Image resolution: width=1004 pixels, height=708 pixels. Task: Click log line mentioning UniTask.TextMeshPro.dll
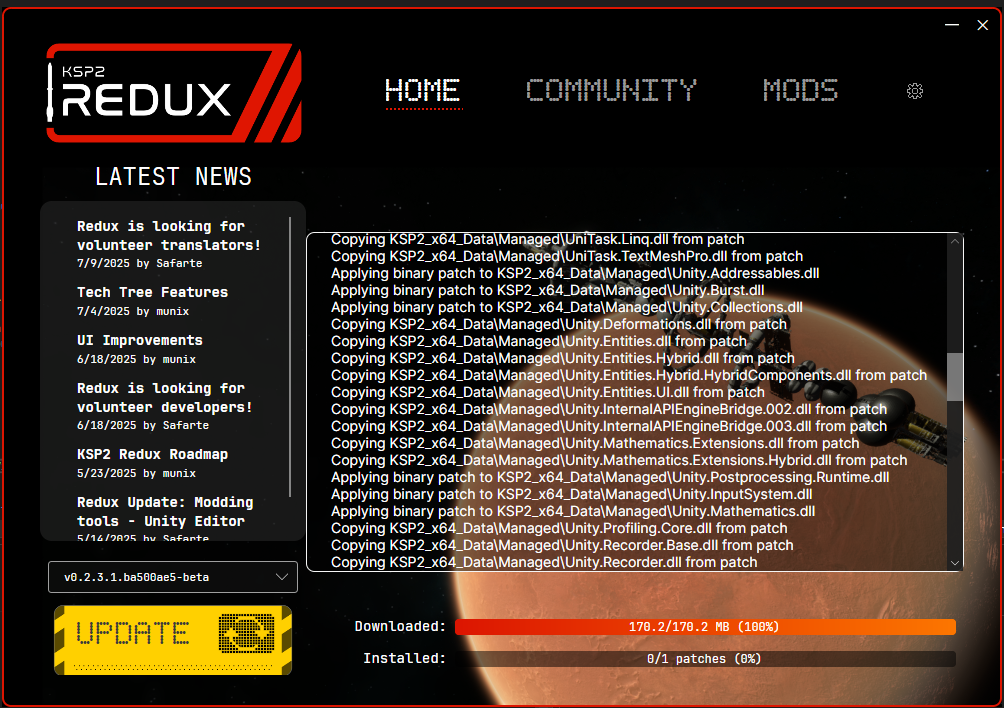pyautogui.click(x=567, y=256)
